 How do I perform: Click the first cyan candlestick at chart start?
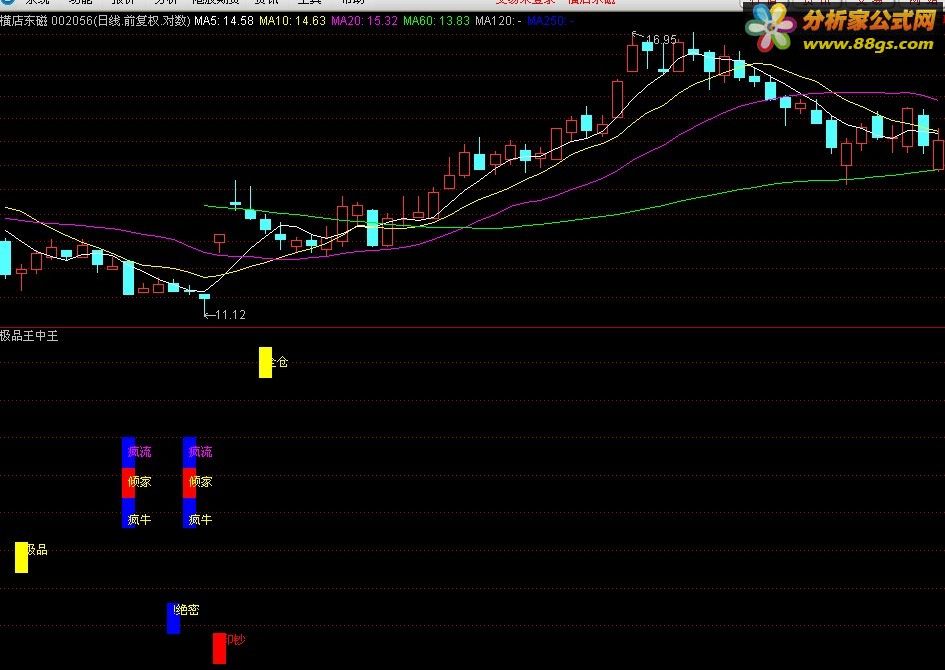[x=5, y=258]
